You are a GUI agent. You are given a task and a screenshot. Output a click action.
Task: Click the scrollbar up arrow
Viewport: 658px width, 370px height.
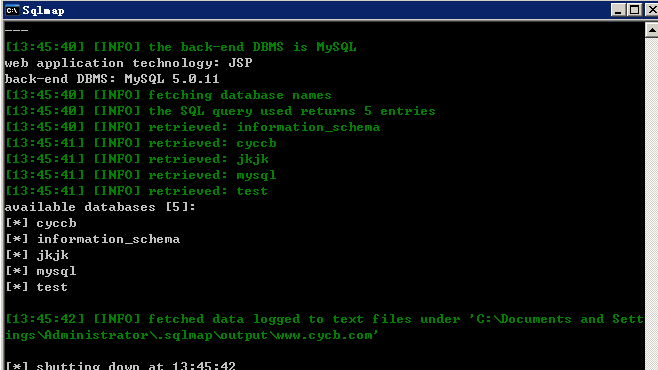click(651, 30)
